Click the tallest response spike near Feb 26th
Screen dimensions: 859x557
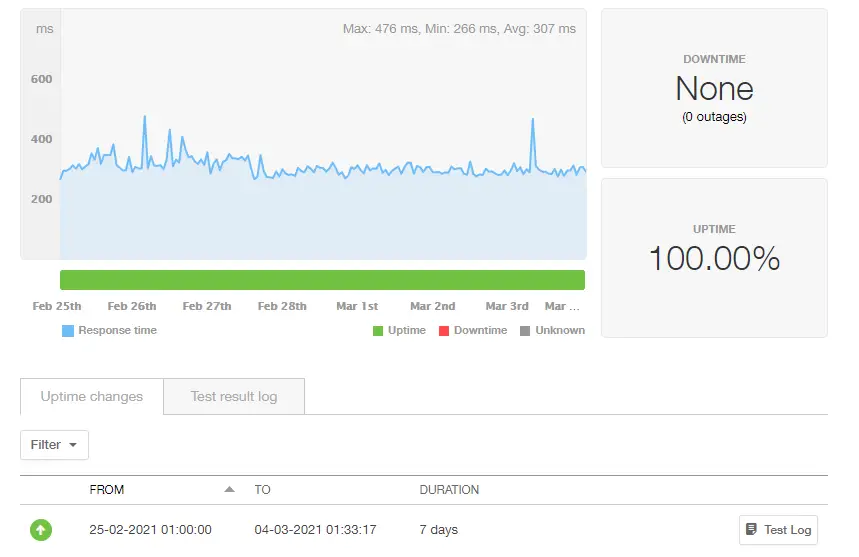click(x=145, y=118)
